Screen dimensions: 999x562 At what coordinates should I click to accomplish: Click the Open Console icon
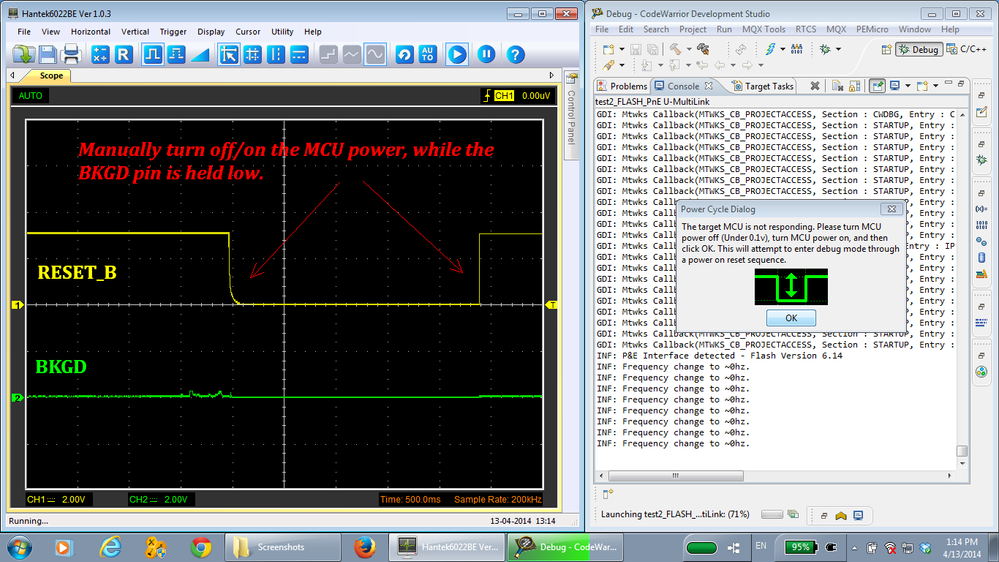click(922, 86)
